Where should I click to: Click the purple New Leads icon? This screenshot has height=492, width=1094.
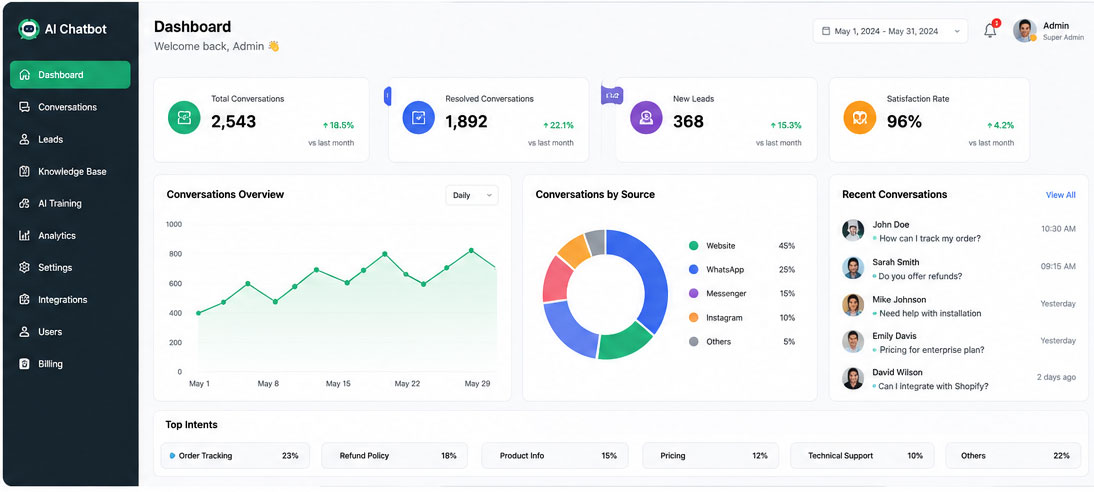tap(646, 117)
